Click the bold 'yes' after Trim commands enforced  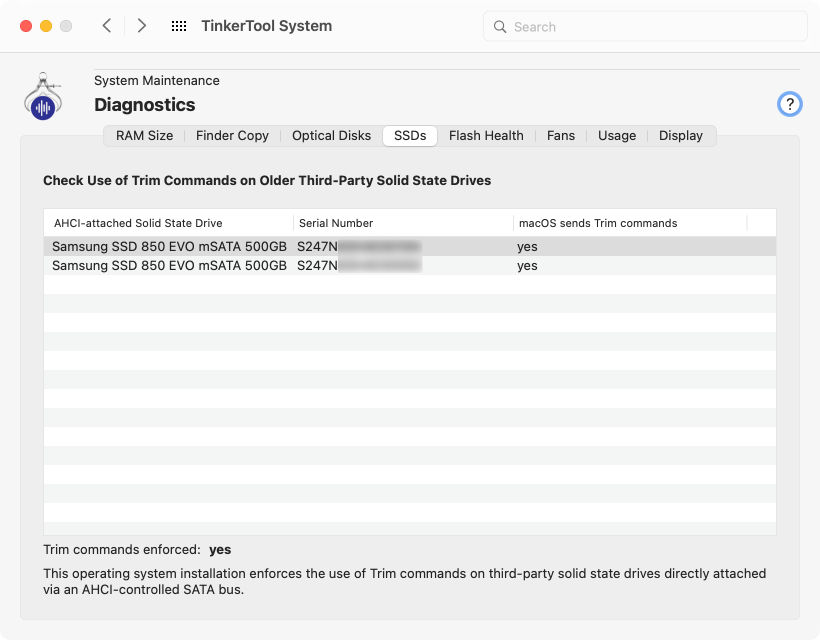220,550
